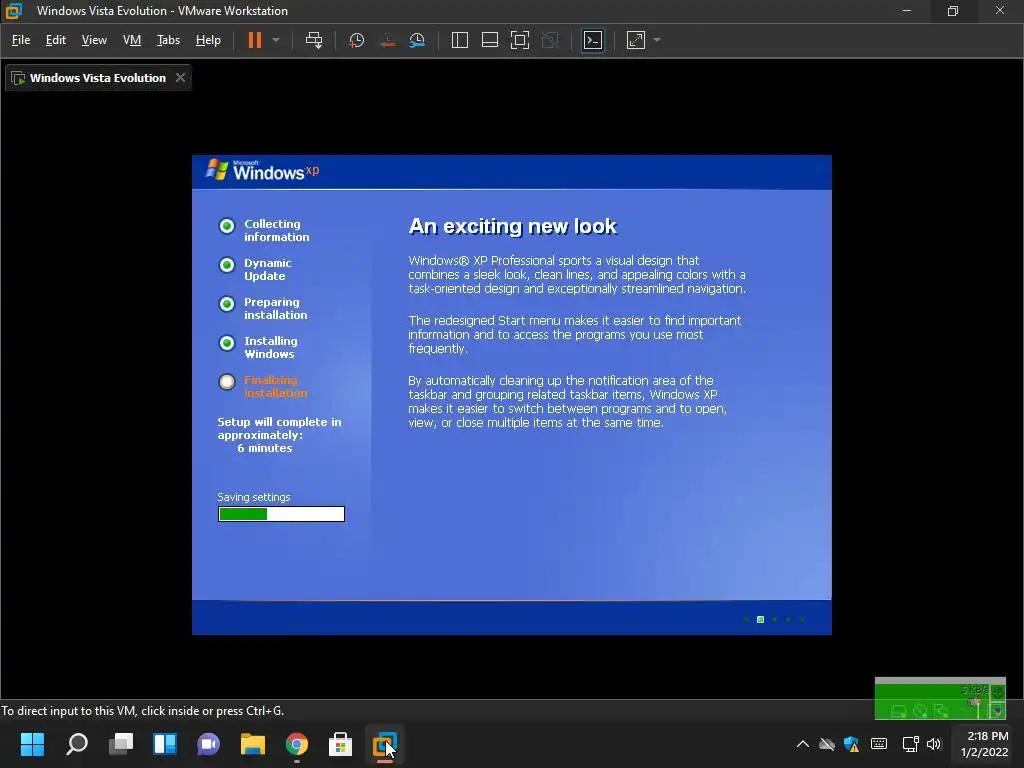Click the '6 minutes' remaining time text
The height and width of the screenshot is (768, 1024).
click(x=264, y=448)
